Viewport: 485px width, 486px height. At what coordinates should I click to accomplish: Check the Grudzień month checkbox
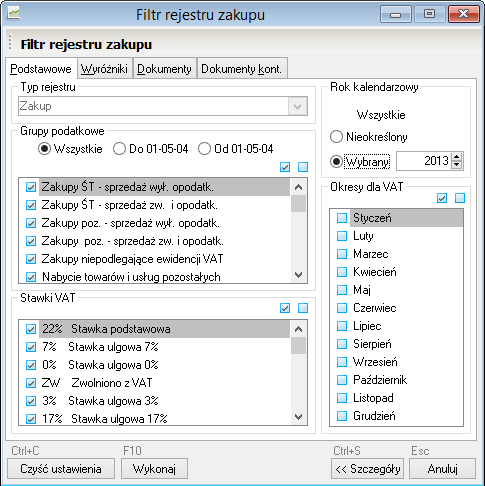click(342, 416)
